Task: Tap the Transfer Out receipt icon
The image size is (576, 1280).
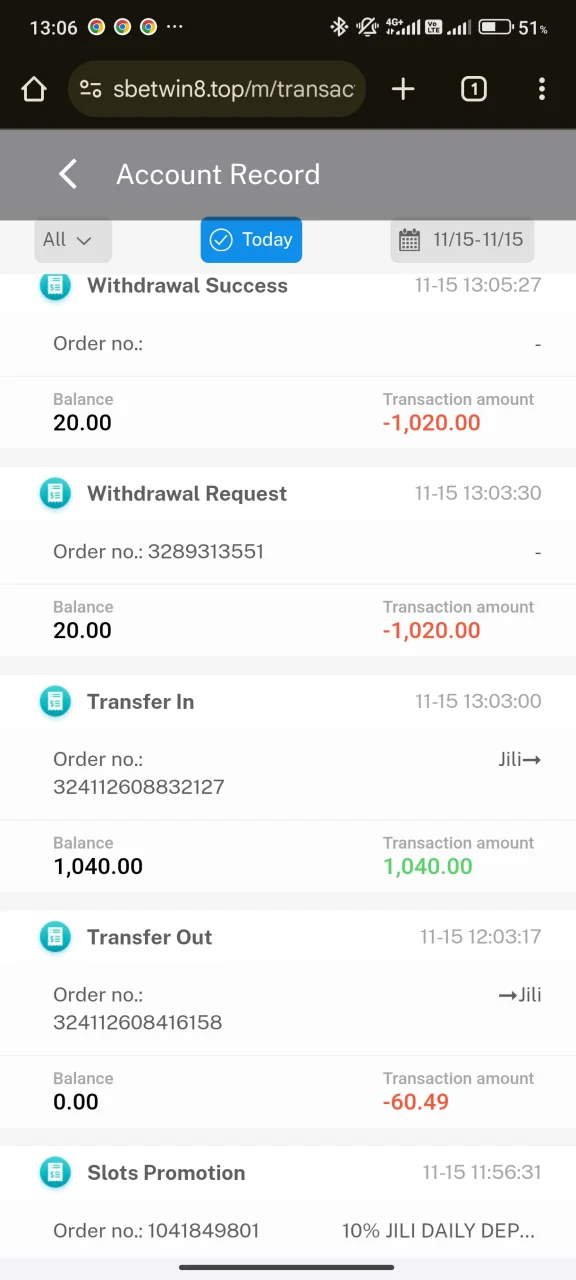Action: point(55,937)
